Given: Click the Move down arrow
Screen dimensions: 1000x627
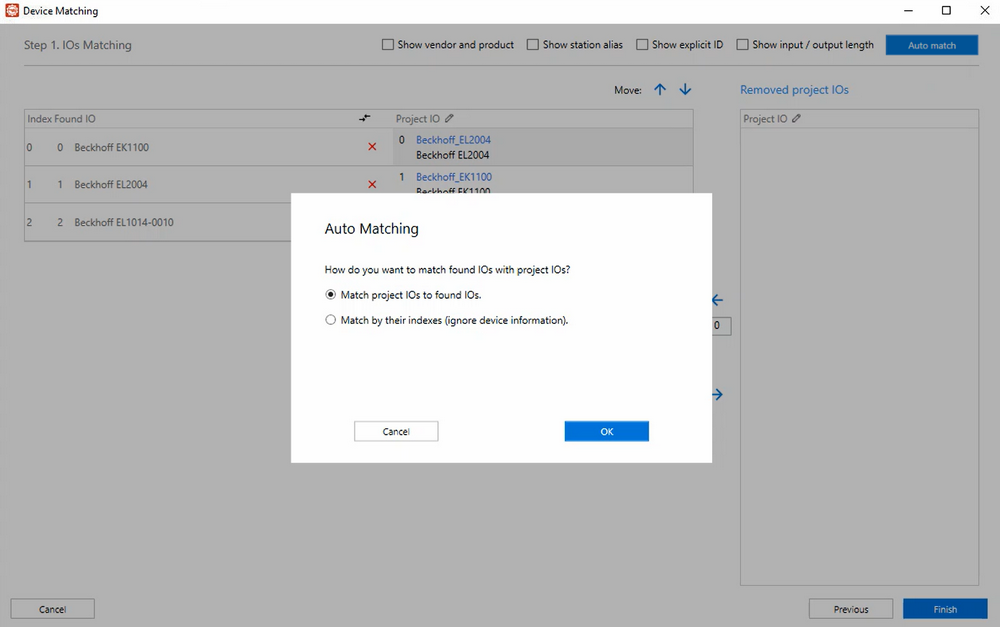Looking at the screenshot, I should coord(685,90).
